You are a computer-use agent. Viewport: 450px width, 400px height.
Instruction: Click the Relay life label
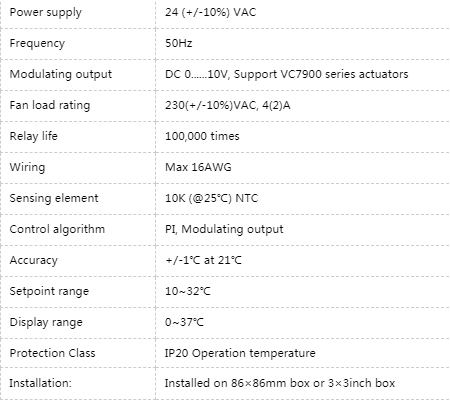(33, 136)
